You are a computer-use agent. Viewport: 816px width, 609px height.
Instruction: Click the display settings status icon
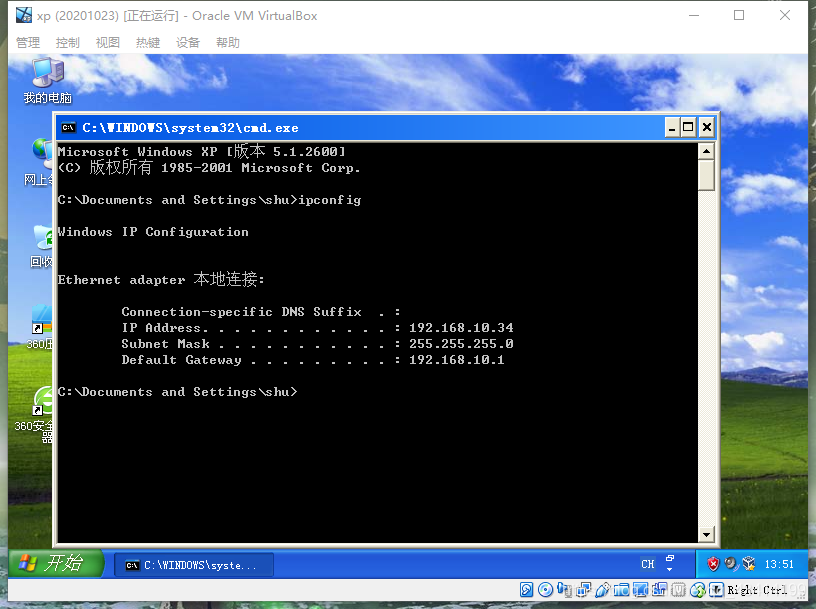point(640,589)
